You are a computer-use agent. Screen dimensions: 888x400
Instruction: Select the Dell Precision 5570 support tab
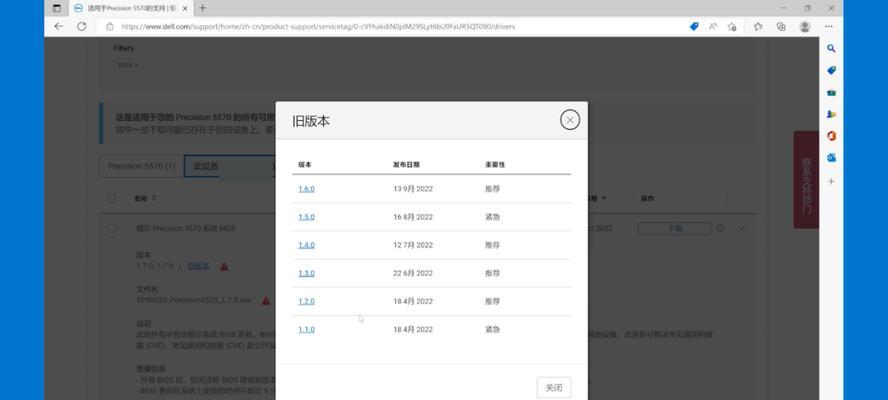131,8
